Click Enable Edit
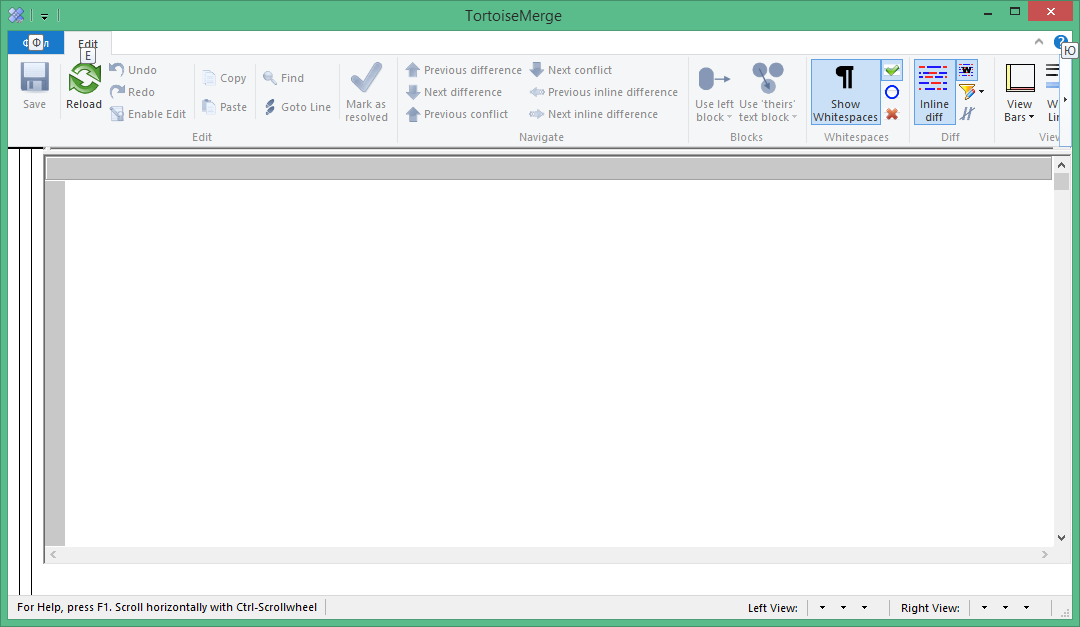Screen dimensions: 1080x627 [148, 114]
